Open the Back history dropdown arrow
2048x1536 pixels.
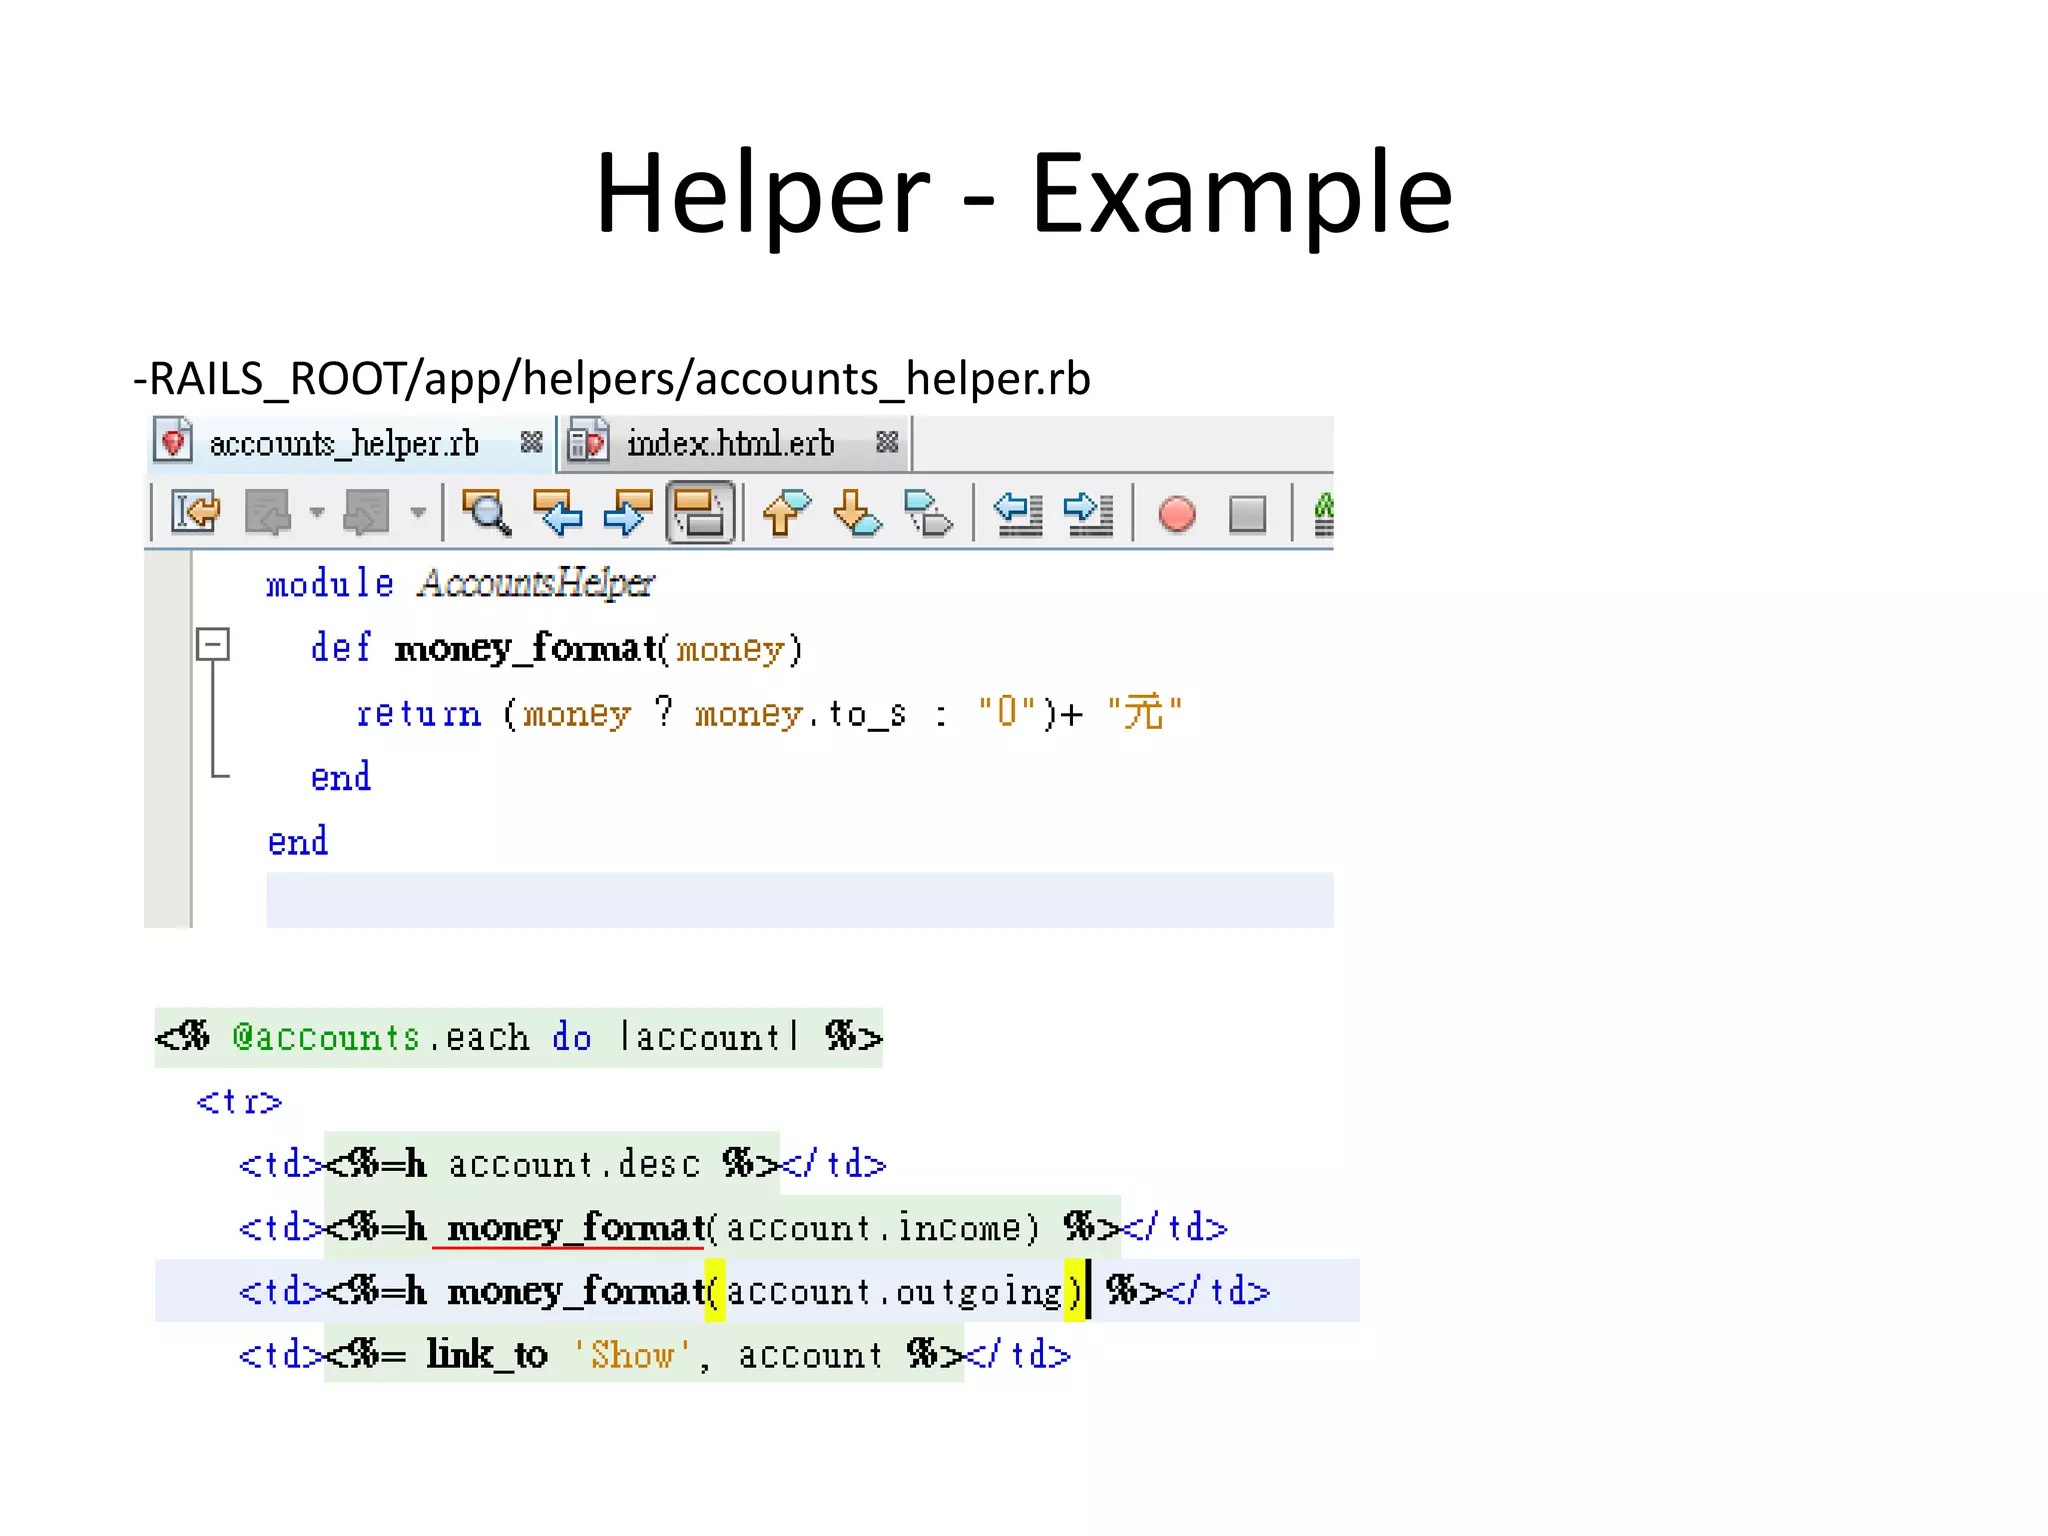[x=317, y=513]
